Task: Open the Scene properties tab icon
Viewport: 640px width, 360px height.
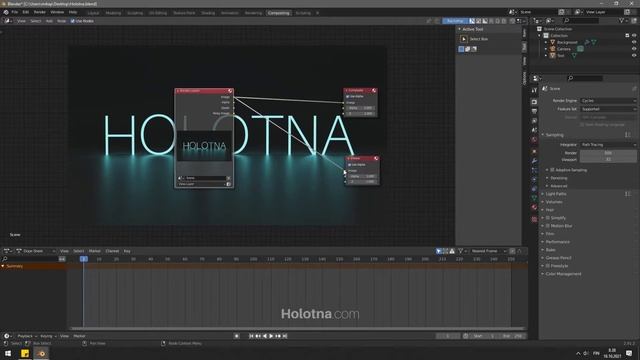Action: click(534, 130)
